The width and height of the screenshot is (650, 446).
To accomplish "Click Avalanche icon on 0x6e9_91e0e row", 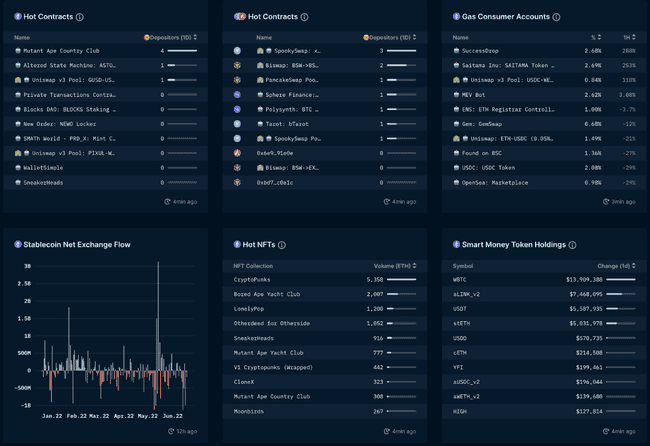I will click(237, 153).
